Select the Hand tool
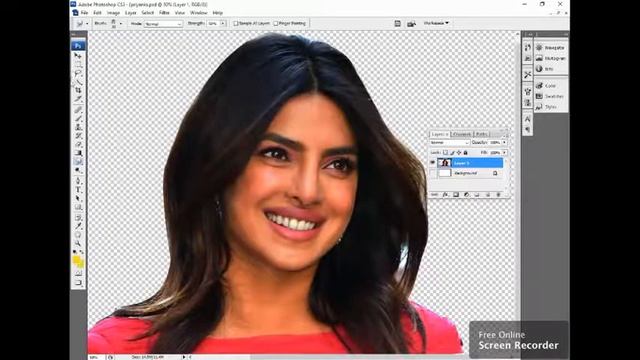The image size is (640, 360). point(78,234)
